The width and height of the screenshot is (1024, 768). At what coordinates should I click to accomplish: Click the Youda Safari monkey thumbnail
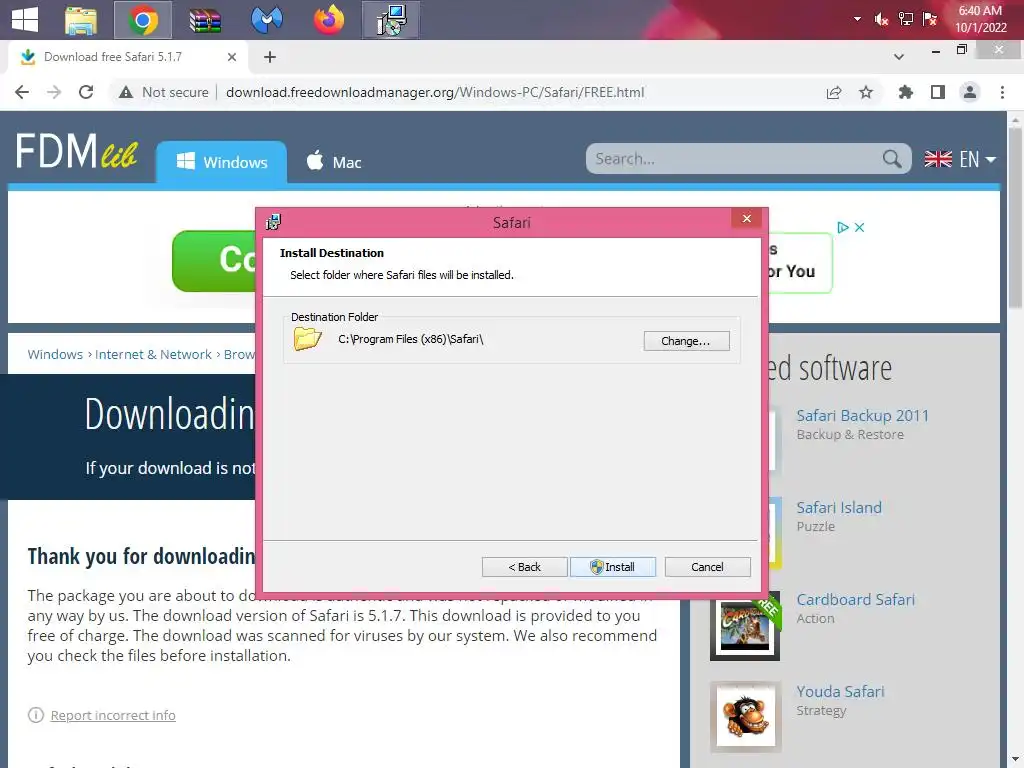tap(745, 717)
